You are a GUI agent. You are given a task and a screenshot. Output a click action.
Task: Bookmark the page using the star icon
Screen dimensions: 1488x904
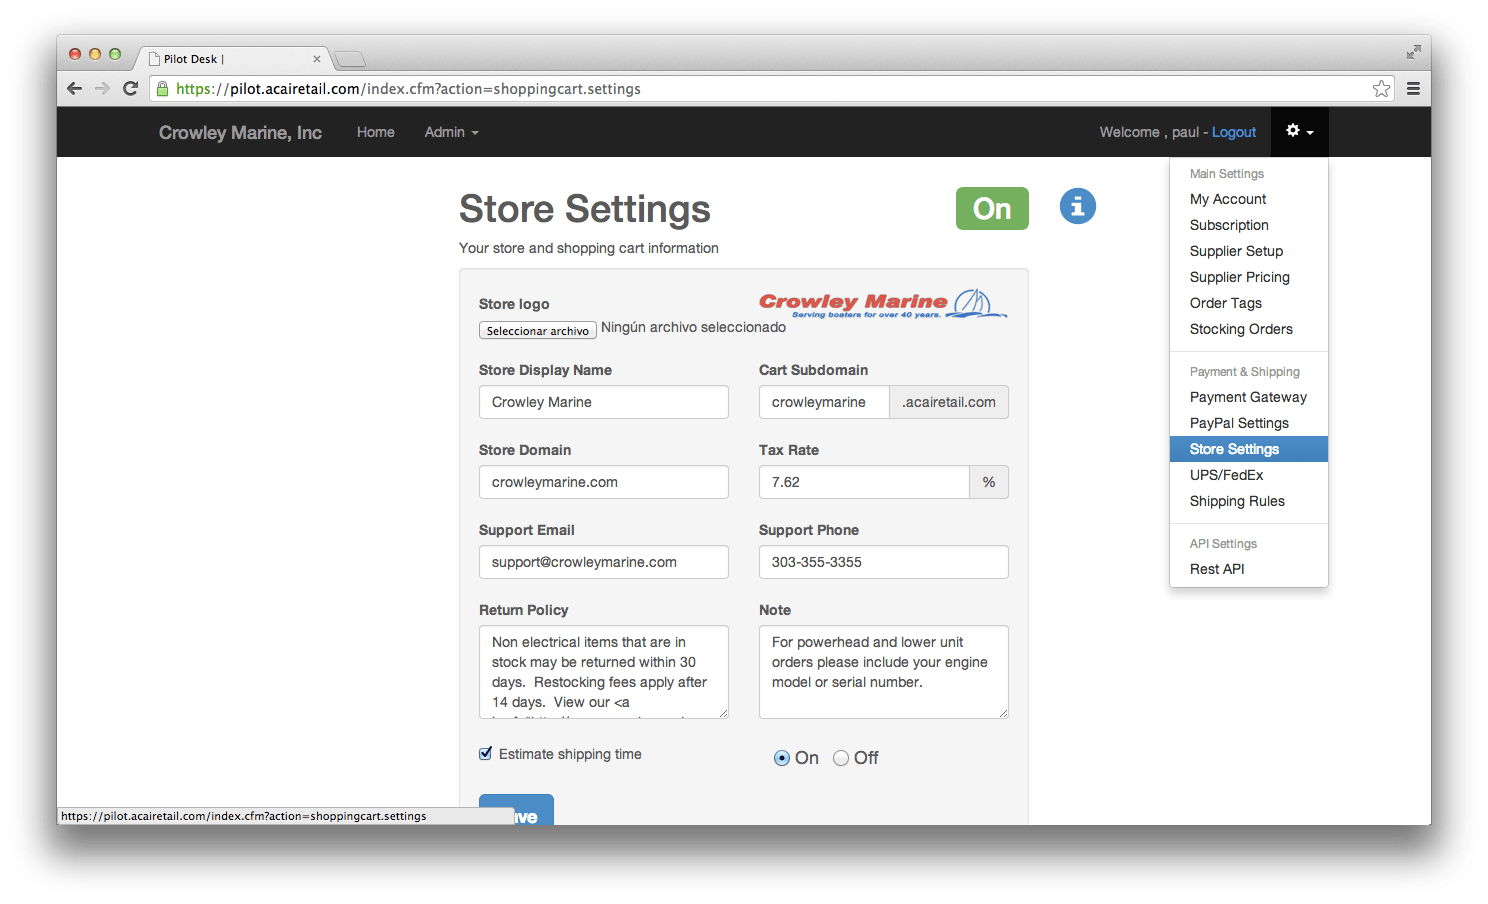tap(1382, 88)
